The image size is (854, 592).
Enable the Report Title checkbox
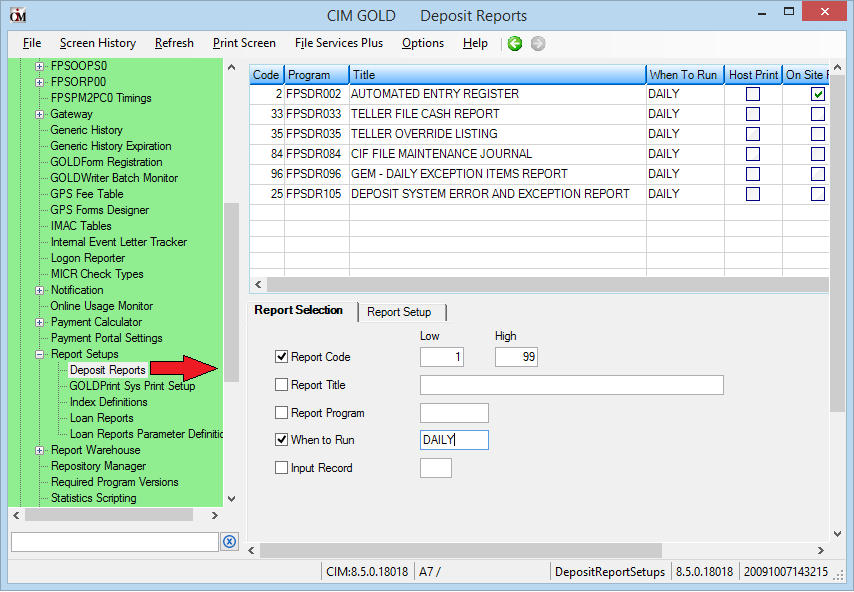281,385
